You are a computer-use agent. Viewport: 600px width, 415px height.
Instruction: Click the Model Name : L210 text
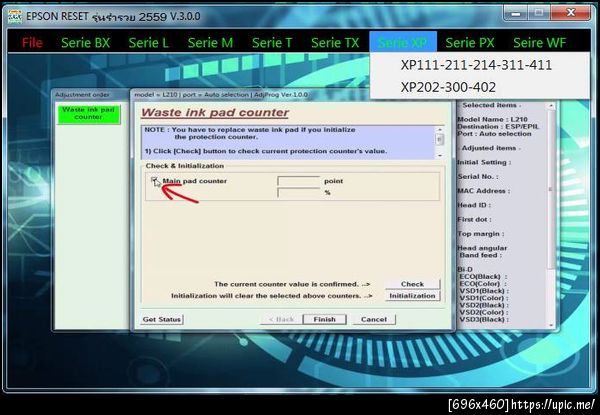[492, 119]
